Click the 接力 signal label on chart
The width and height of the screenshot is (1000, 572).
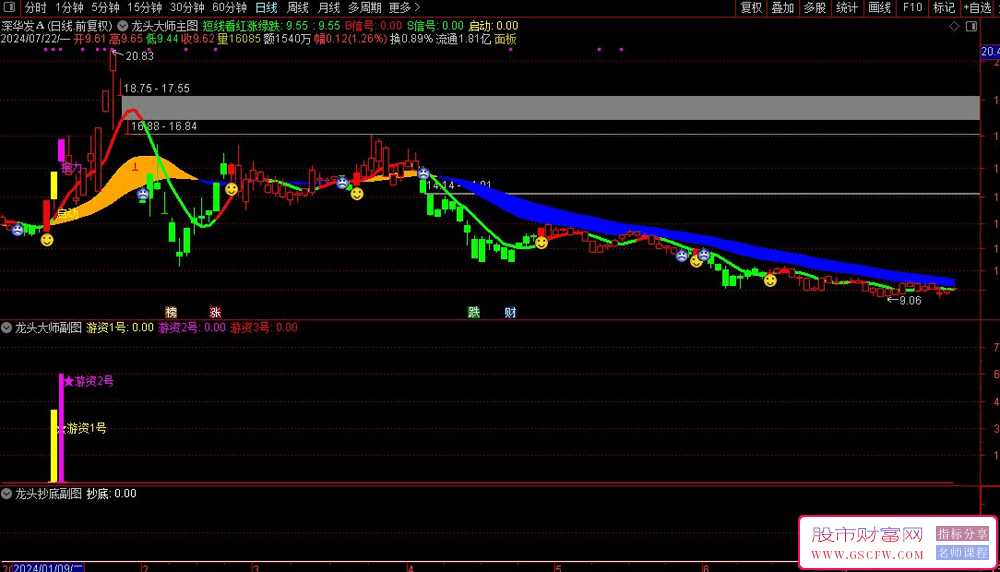click(71, 168)
